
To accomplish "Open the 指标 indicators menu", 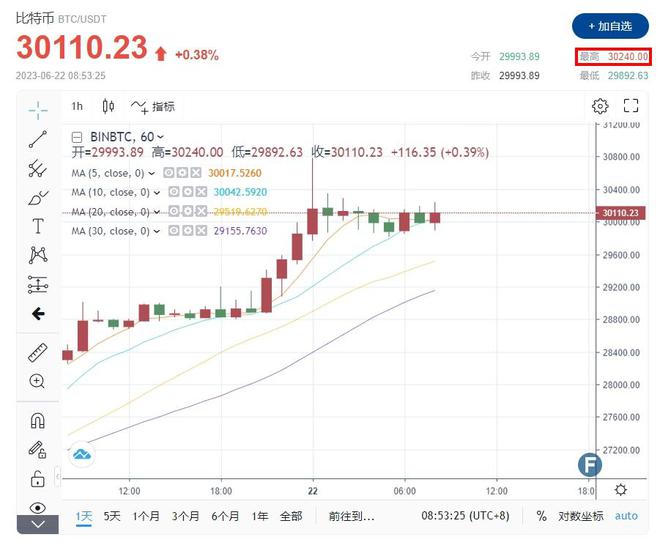I will coord(153,106).
